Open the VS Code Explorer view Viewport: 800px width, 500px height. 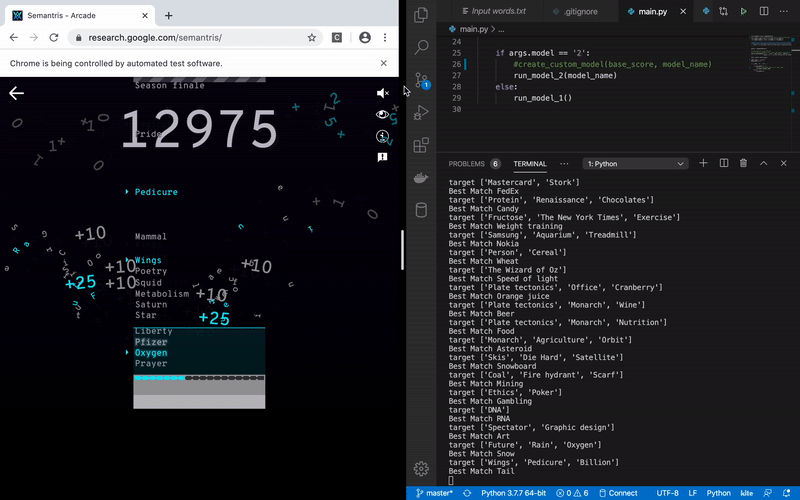click(421, 15)
